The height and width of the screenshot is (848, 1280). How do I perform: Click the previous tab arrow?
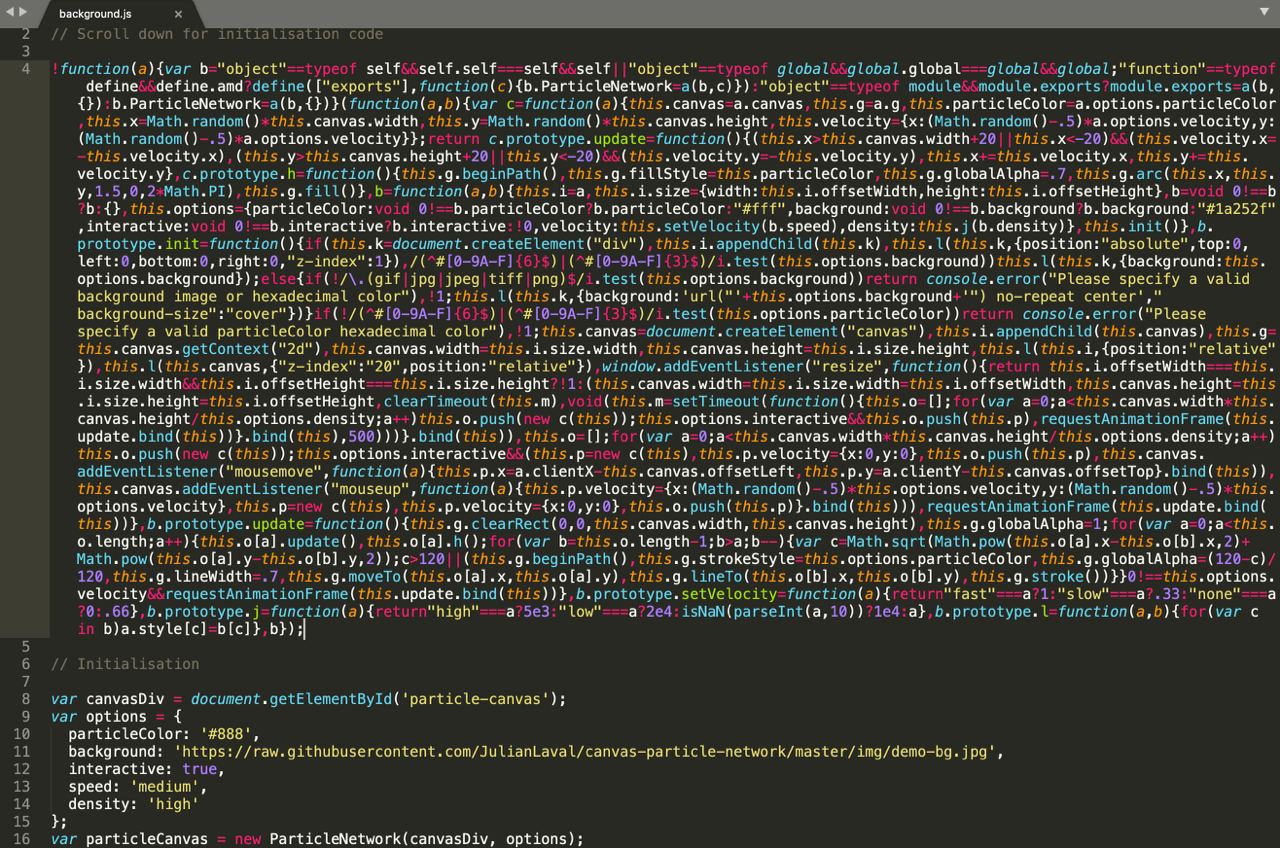[11, 12]
